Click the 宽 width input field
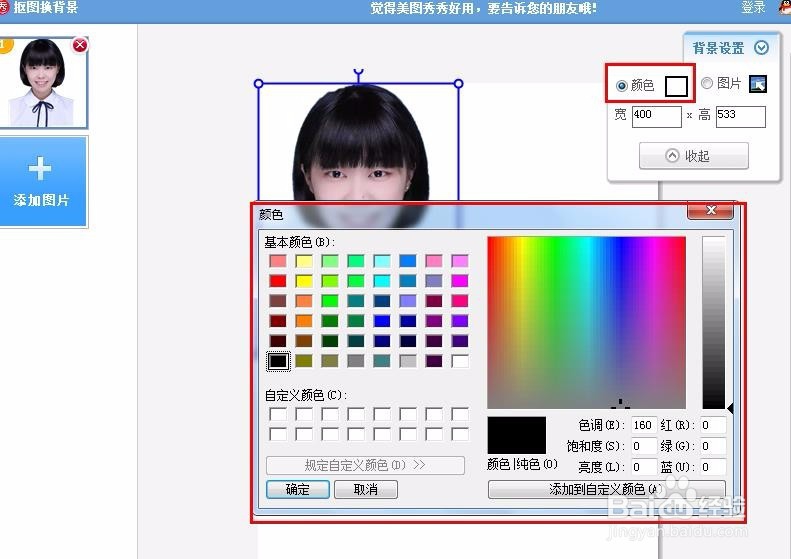Viewport: 791px width, 559px height. click(656, 116)
